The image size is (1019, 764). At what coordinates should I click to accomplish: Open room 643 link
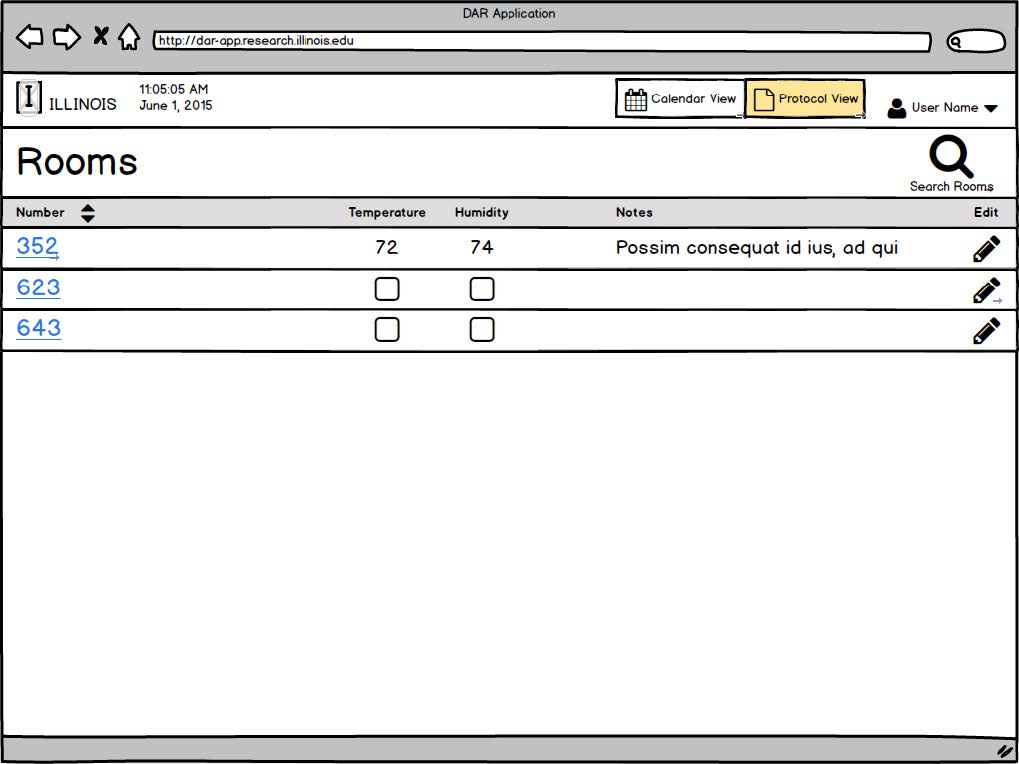[38, 328]
